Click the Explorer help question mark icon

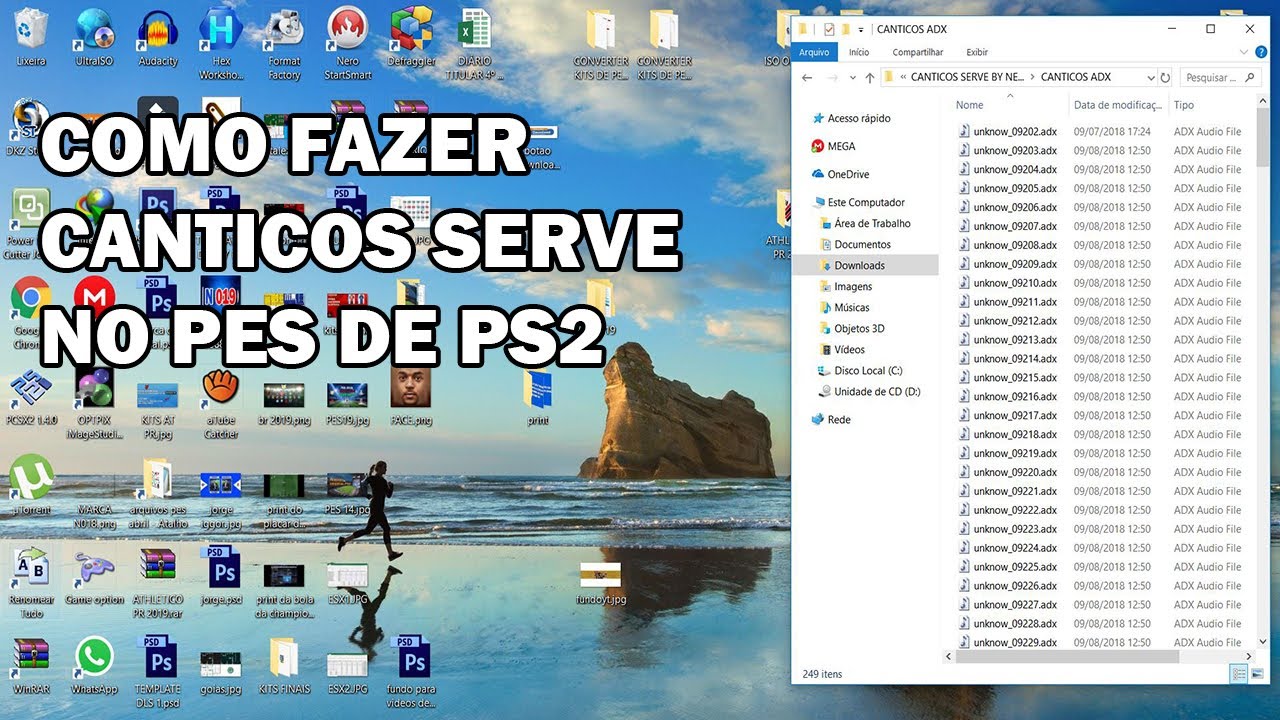pos(1259,52)
